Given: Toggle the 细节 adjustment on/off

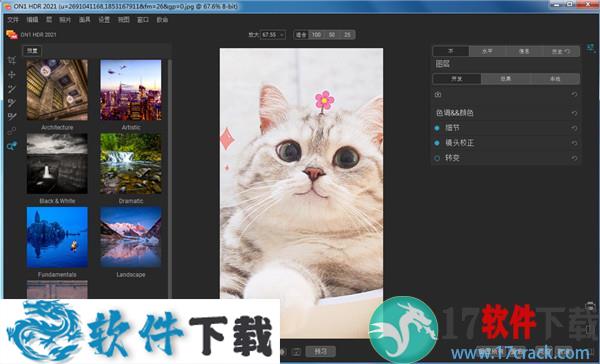Looking at the screenshot, I should coord(437,128).
